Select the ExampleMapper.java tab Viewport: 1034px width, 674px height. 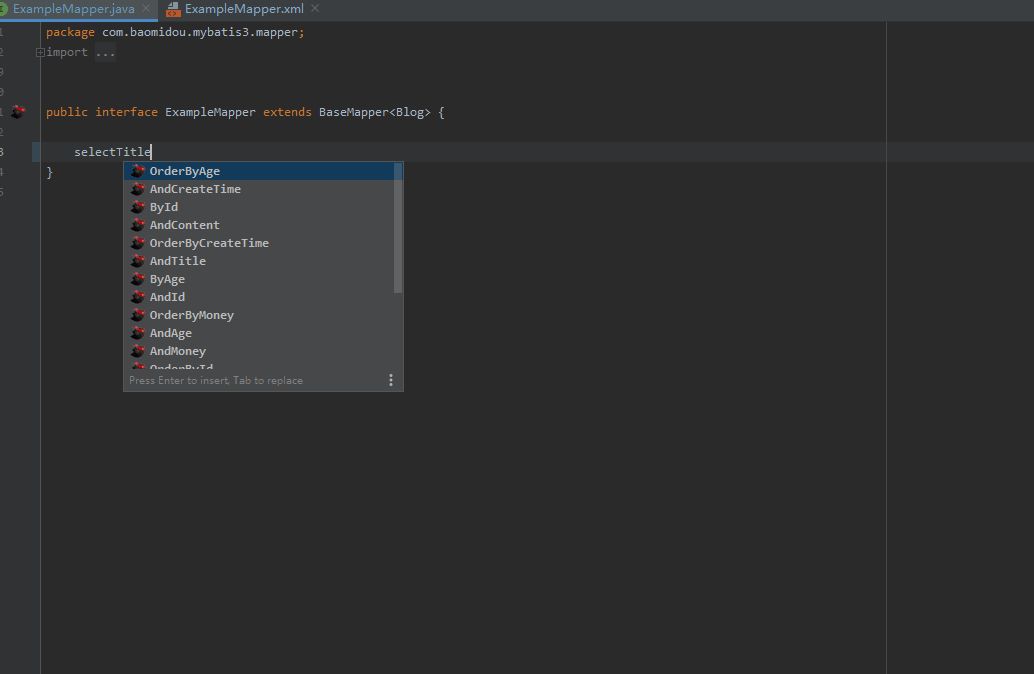(73, 9)
